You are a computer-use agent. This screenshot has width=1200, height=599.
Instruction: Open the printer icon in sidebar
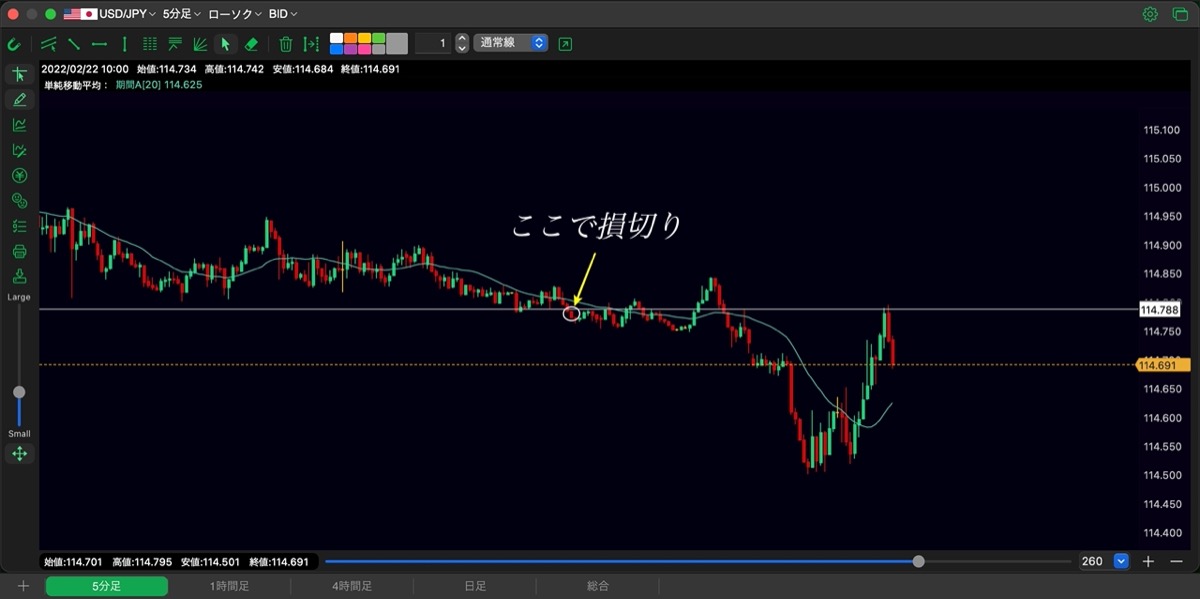(x=19, y=252)
